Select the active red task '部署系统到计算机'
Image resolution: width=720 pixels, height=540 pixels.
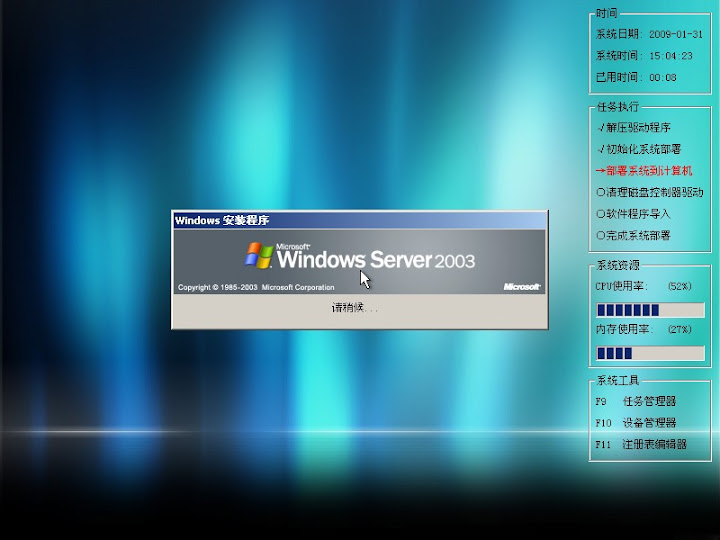[644, 171]
